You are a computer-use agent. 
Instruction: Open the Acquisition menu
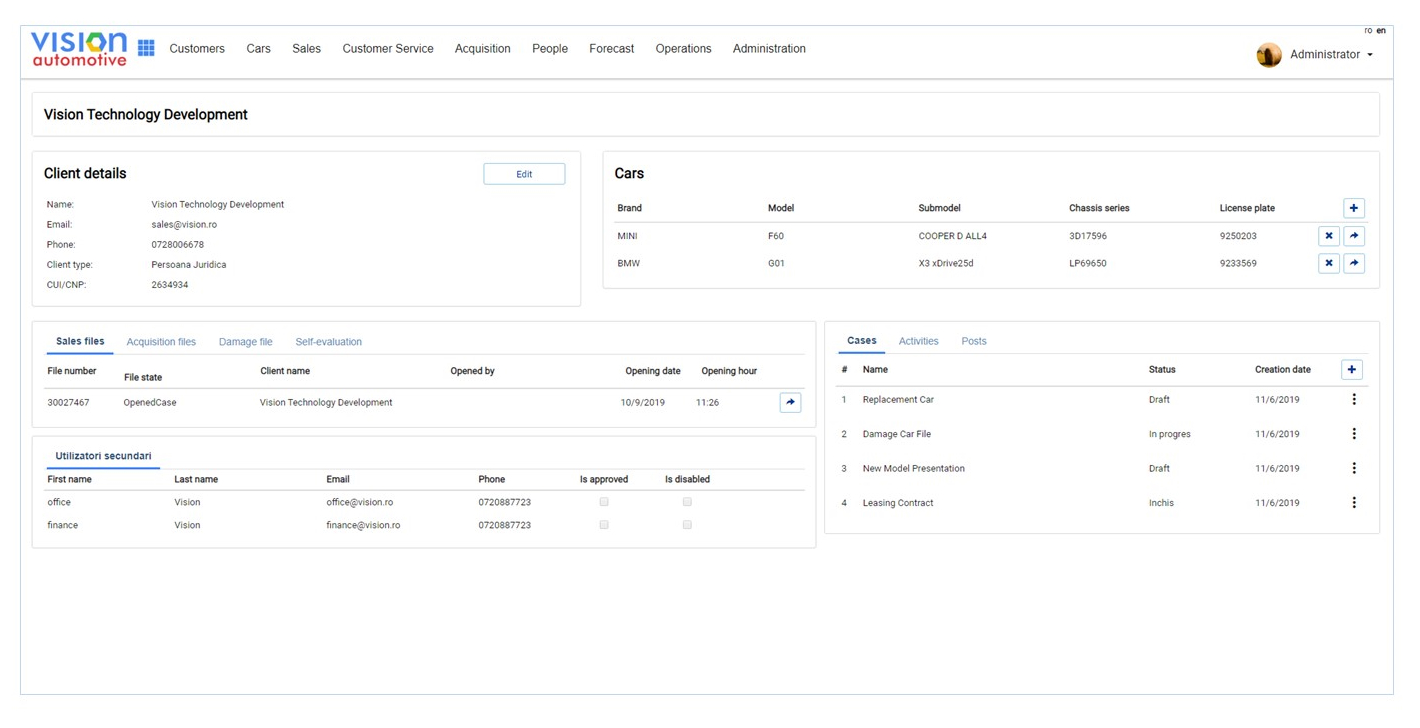coord(482,48)
